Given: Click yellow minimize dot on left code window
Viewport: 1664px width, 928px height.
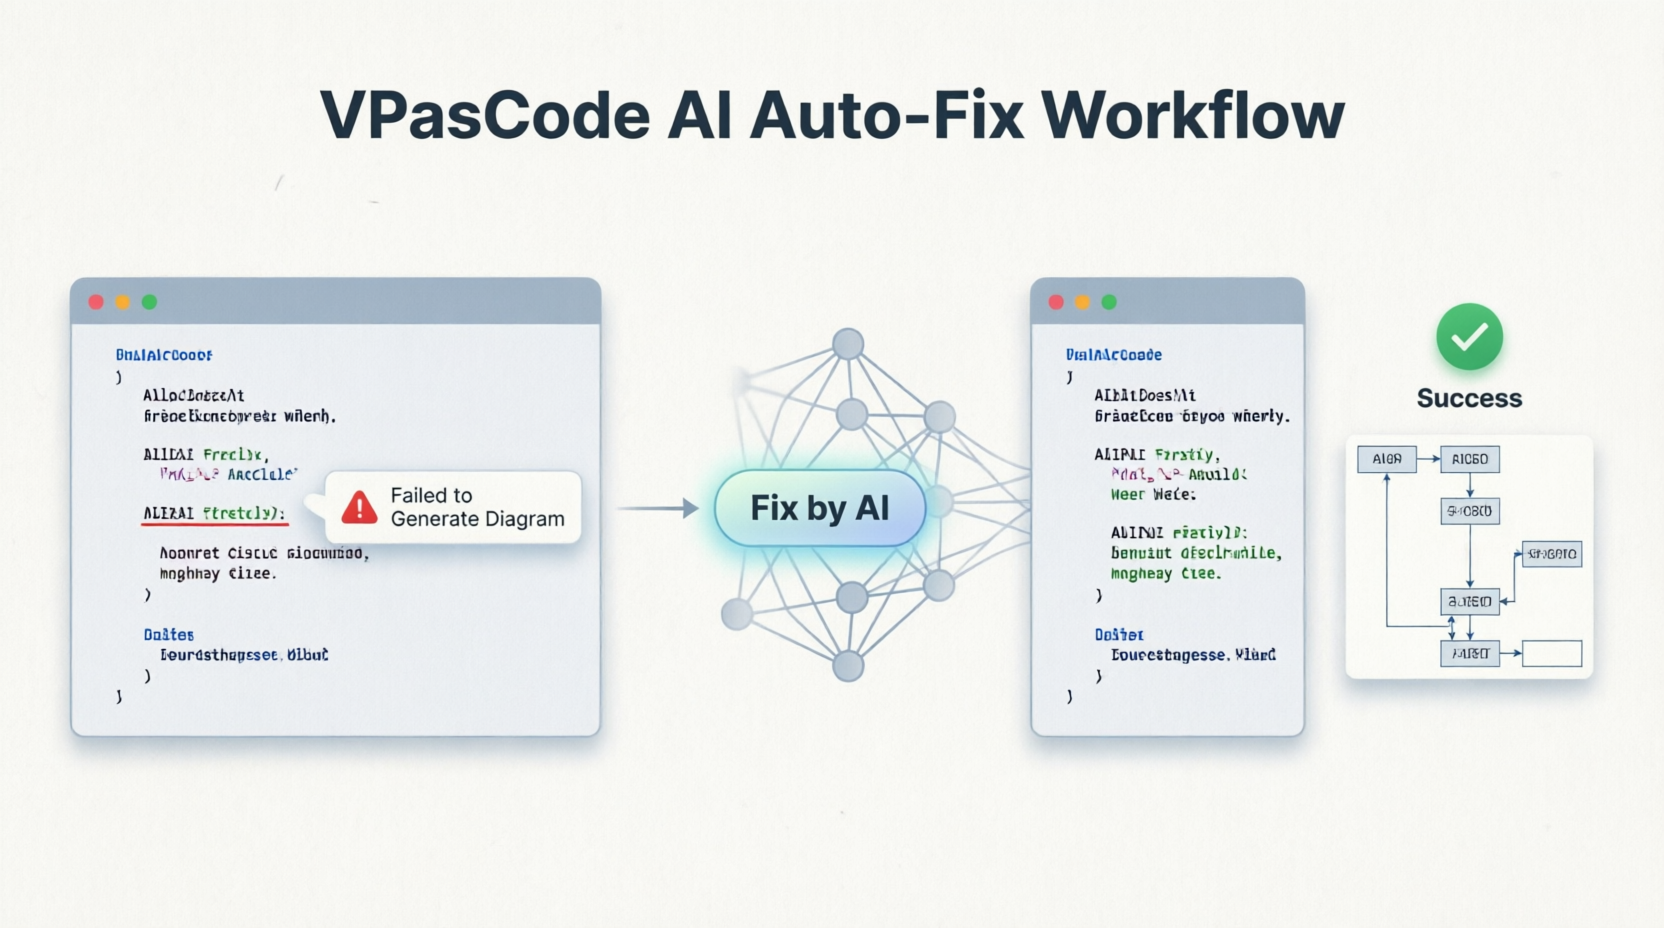Looking at the screenshot, I should coord(122,302).
